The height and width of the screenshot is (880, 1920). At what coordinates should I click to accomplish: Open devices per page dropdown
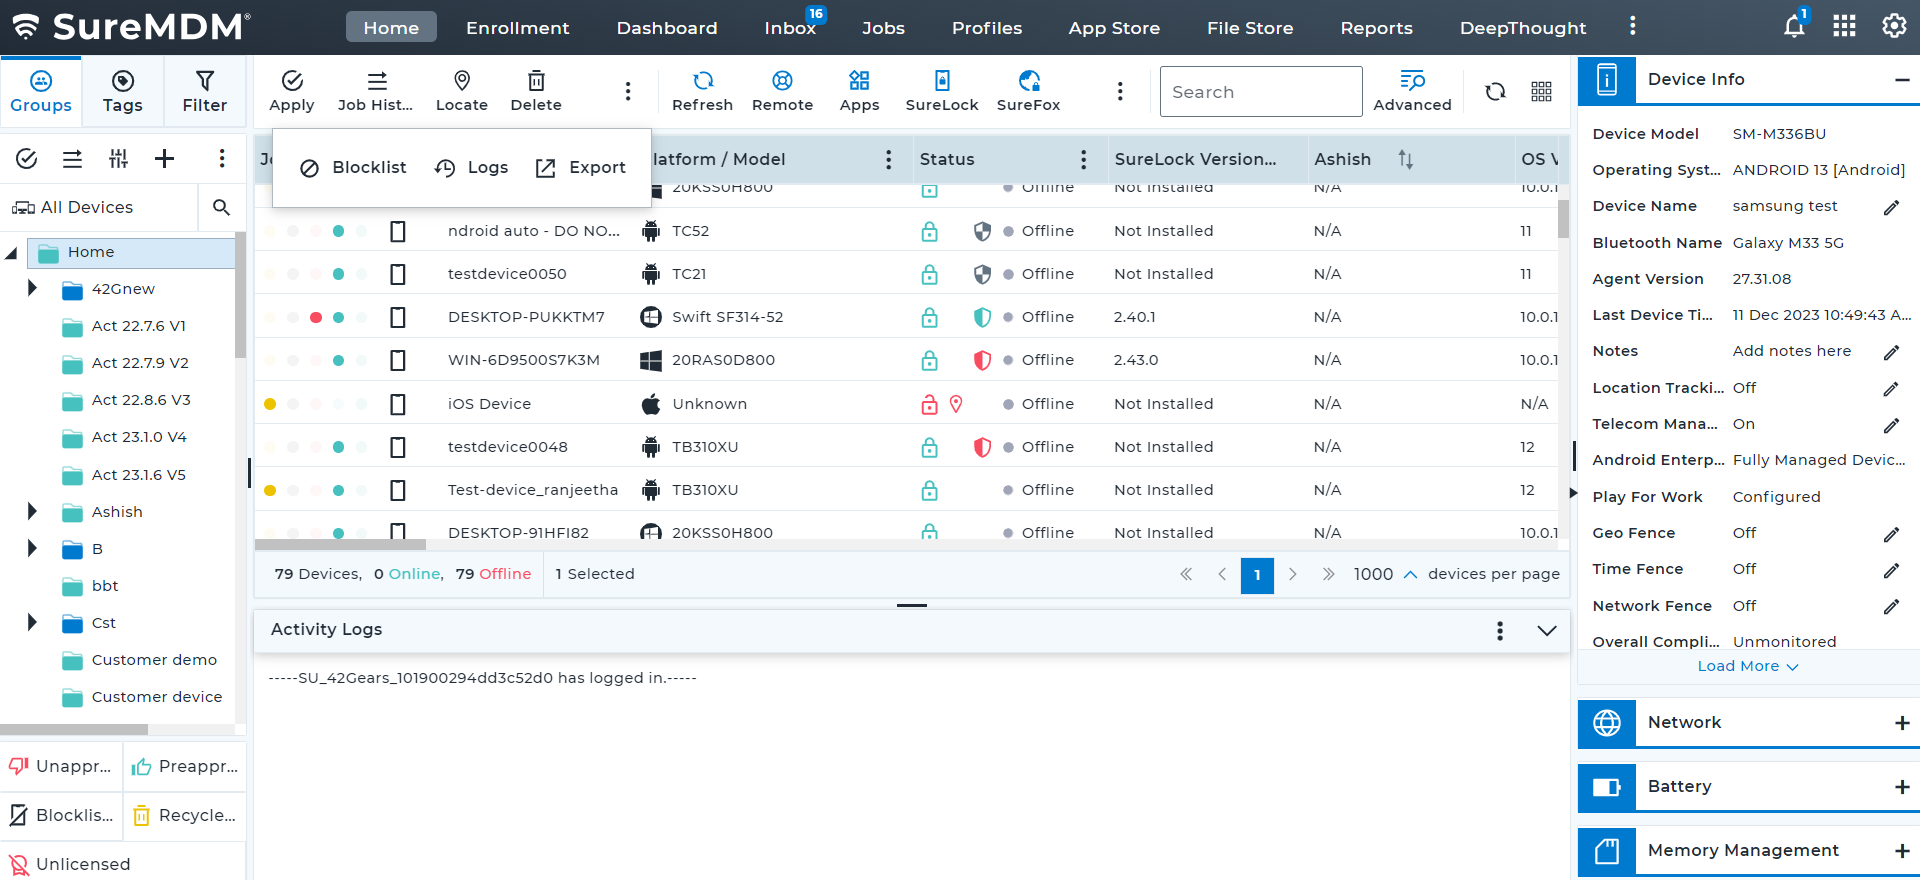coord(1385,574)
